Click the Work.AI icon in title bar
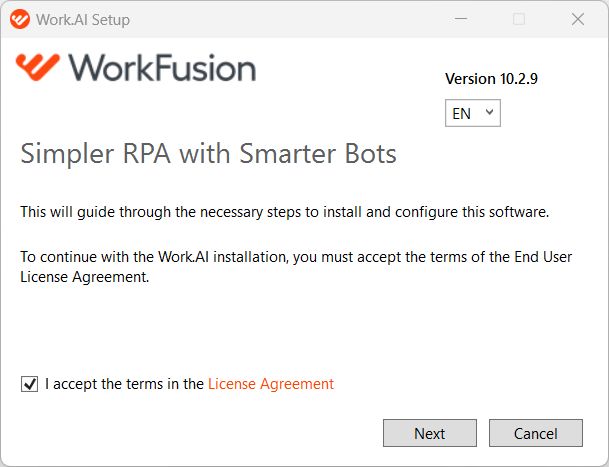The image size is (609, 467). click(20, 19)
